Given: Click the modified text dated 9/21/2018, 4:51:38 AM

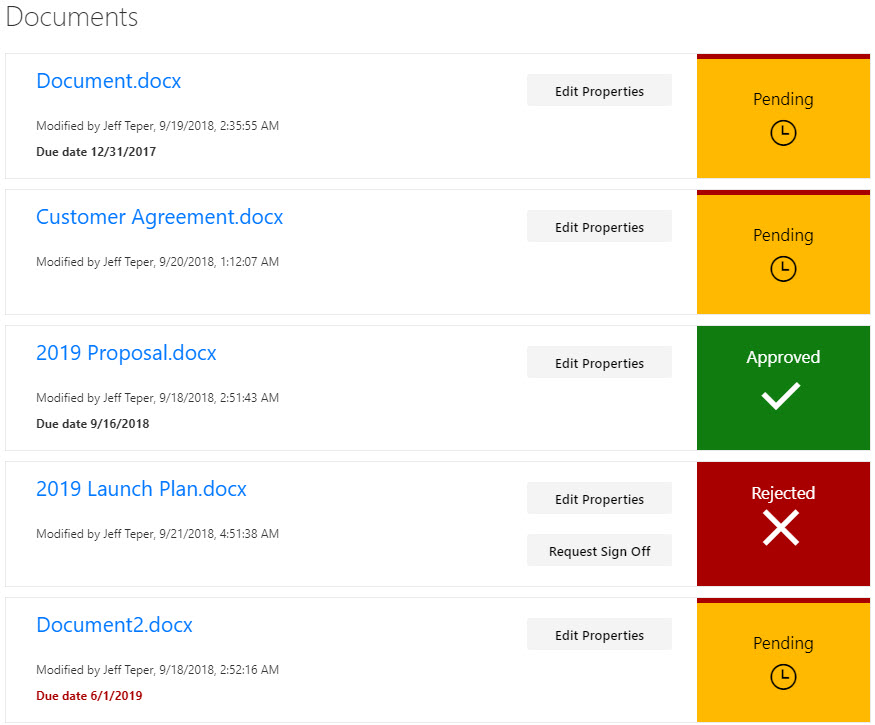Looking at the screenshot, I should click(157, 534).
